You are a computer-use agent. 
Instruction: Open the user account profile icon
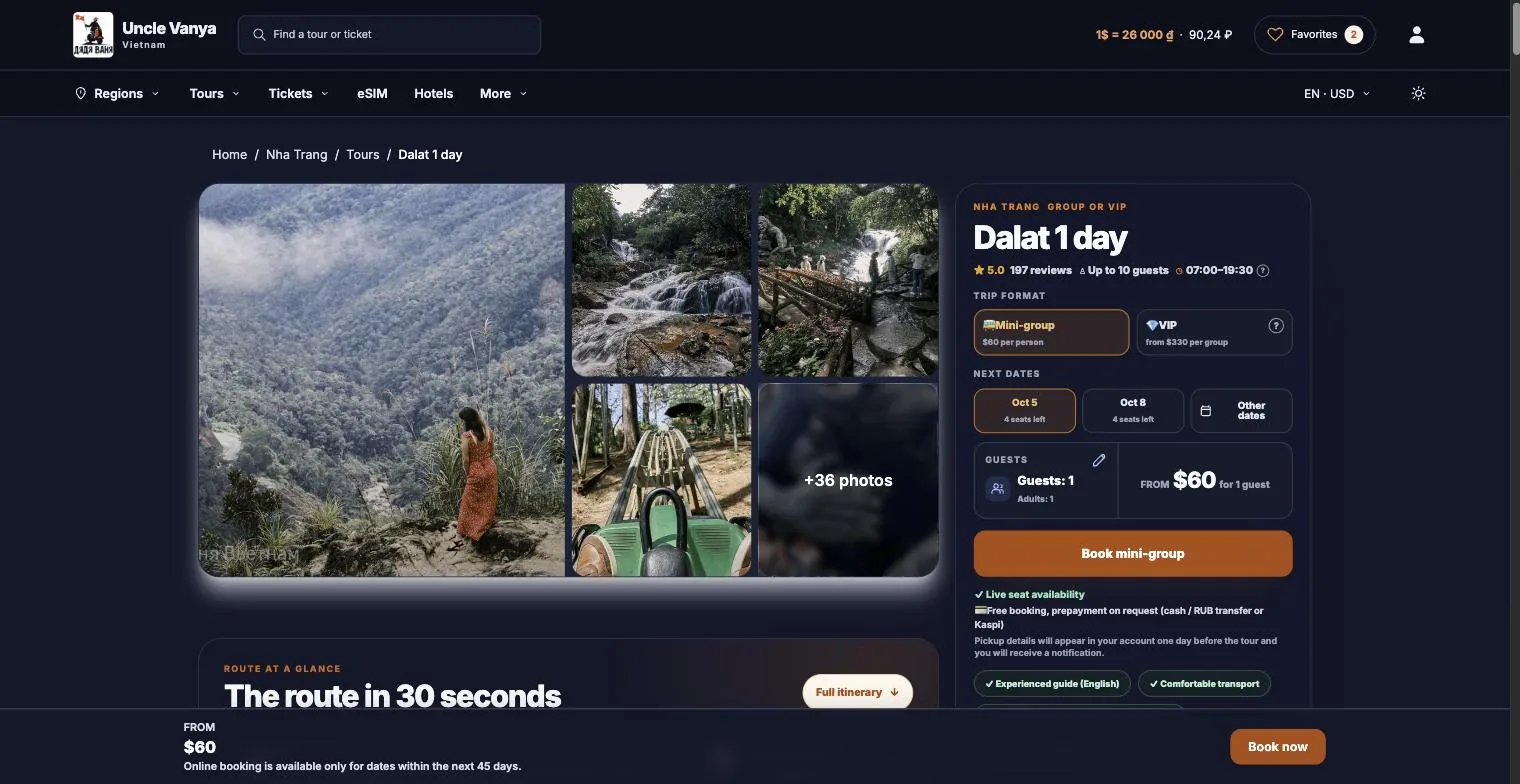click(1416, 35)
